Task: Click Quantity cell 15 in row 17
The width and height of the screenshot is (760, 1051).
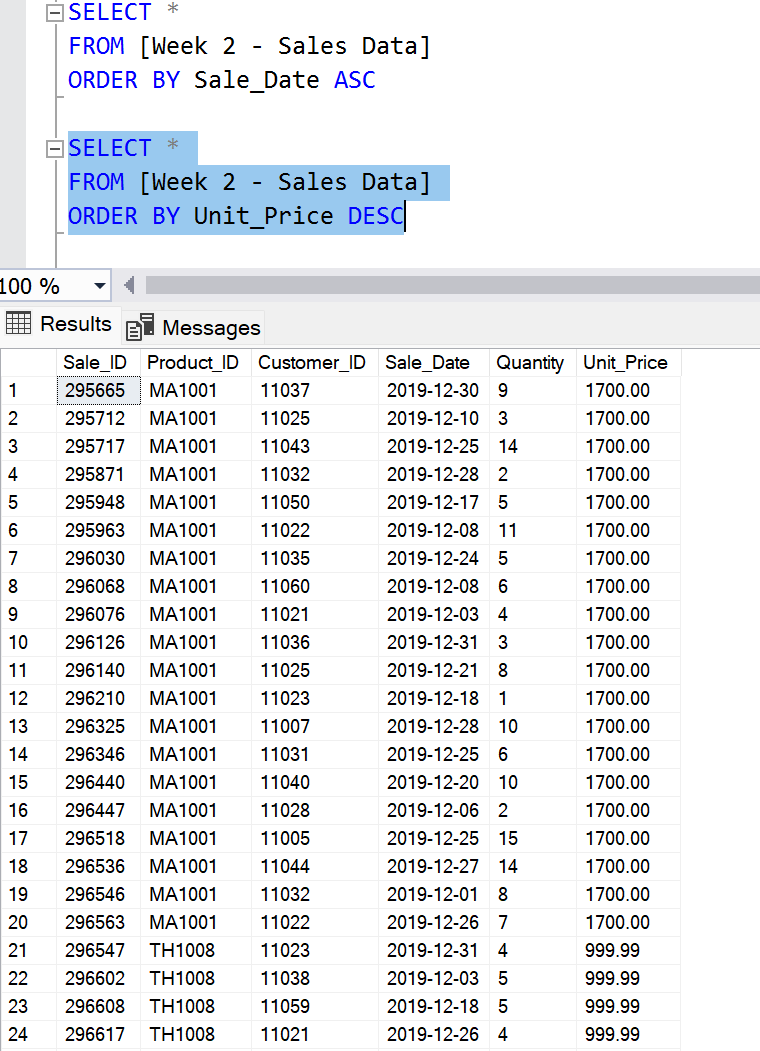Action: click(x=533, y=839)
